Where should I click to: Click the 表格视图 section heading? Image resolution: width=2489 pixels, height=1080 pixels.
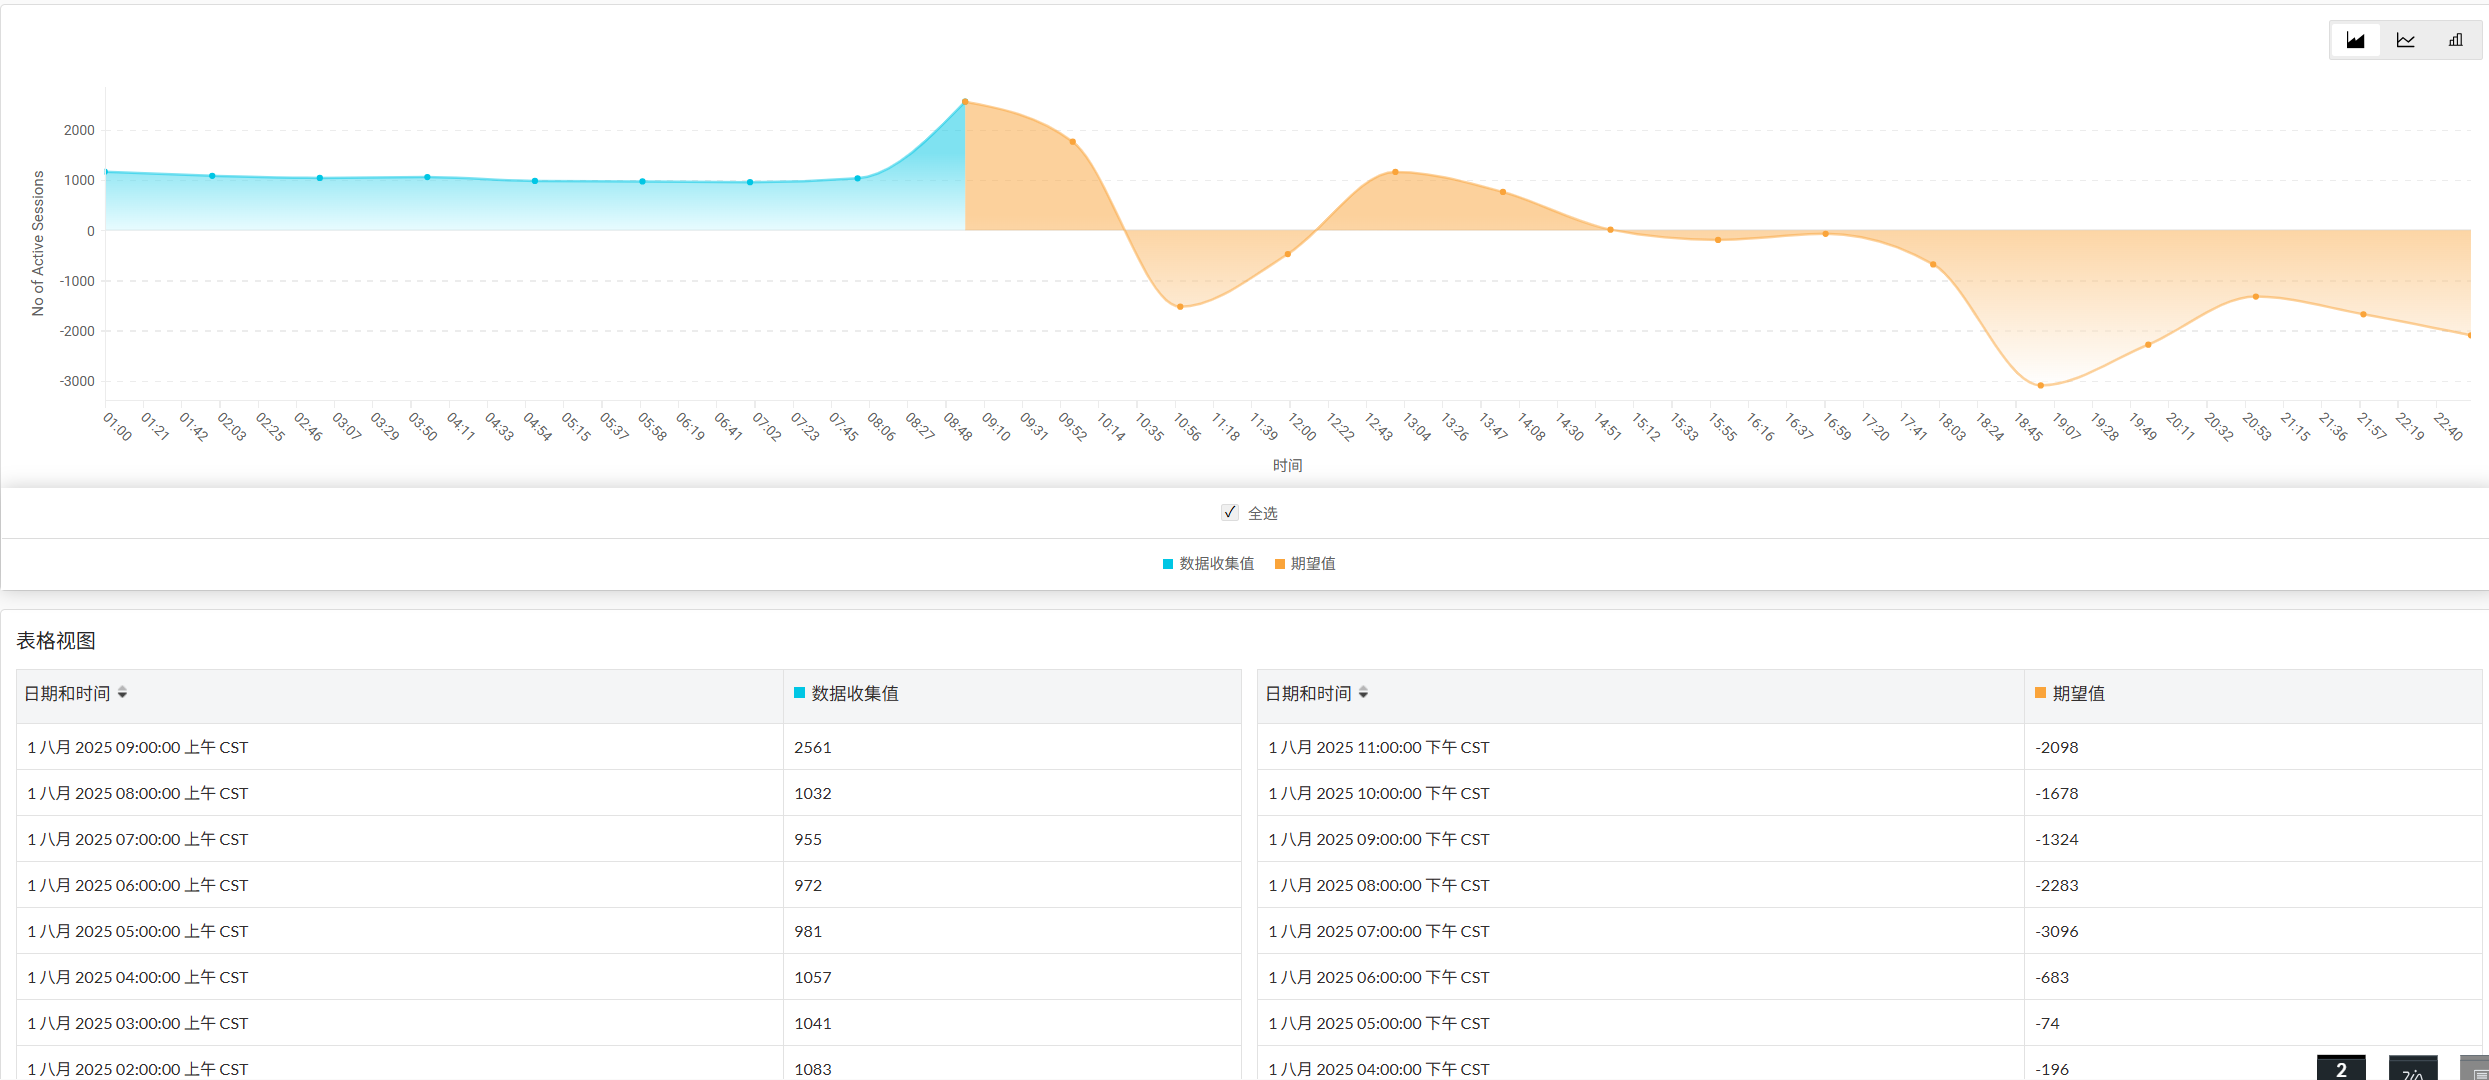(x=56, y=641)
